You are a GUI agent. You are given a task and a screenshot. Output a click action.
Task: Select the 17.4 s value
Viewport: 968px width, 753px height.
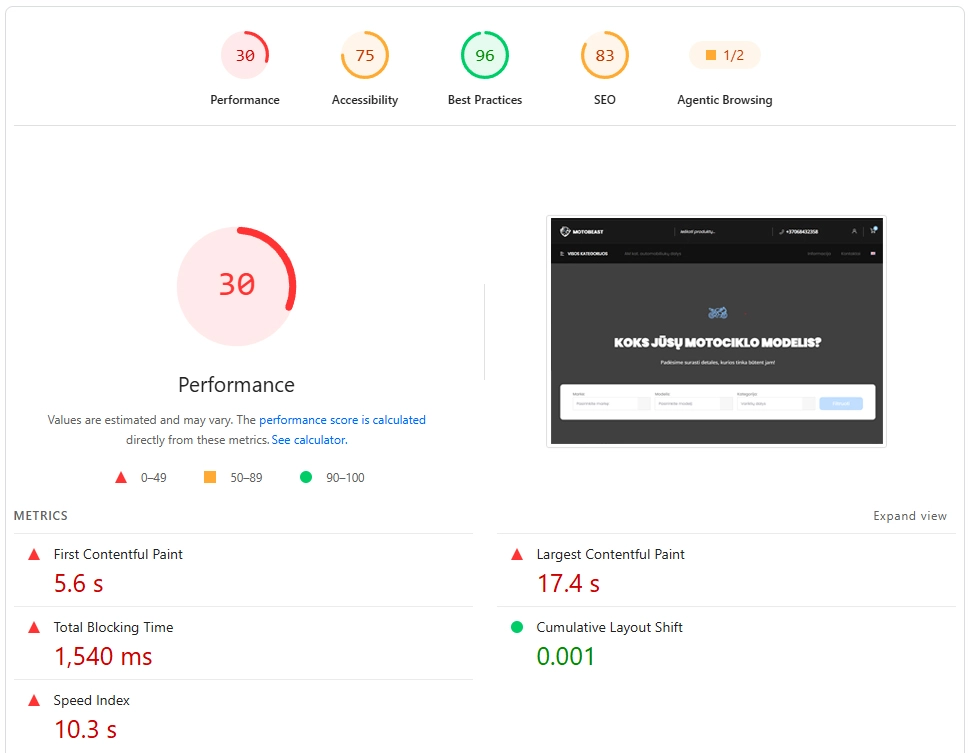[x=568, y=584]
